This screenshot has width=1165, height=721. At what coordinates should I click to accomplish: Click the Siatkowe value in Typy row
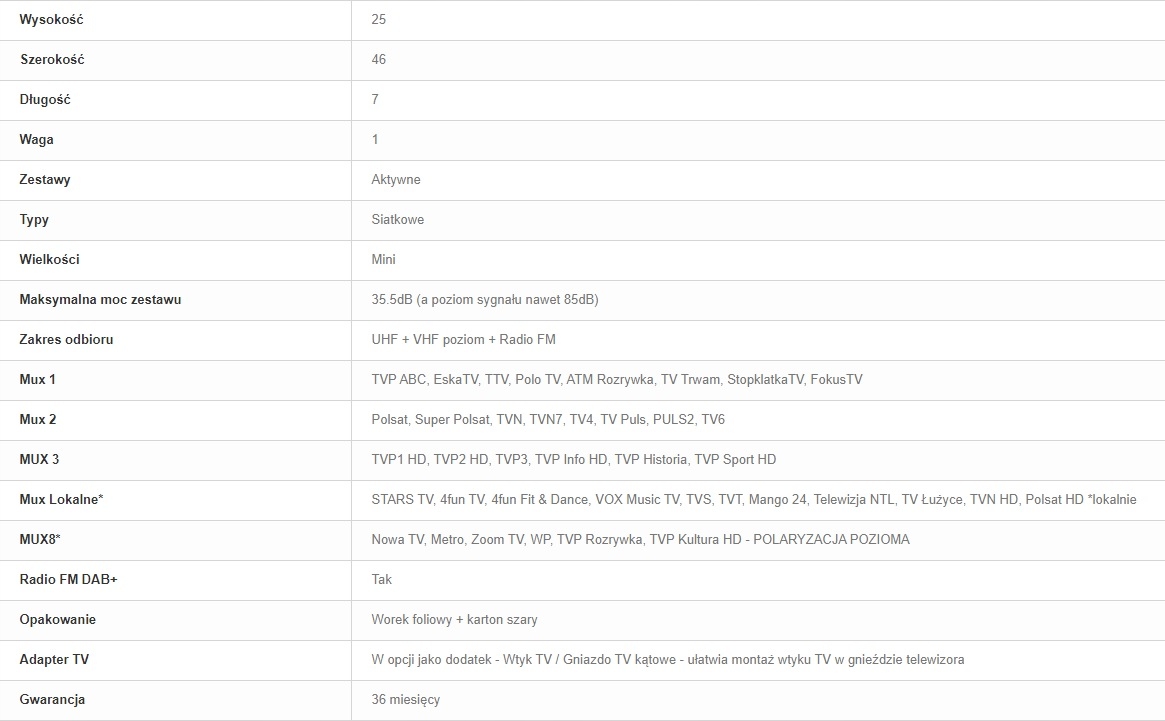click(397, 219)
